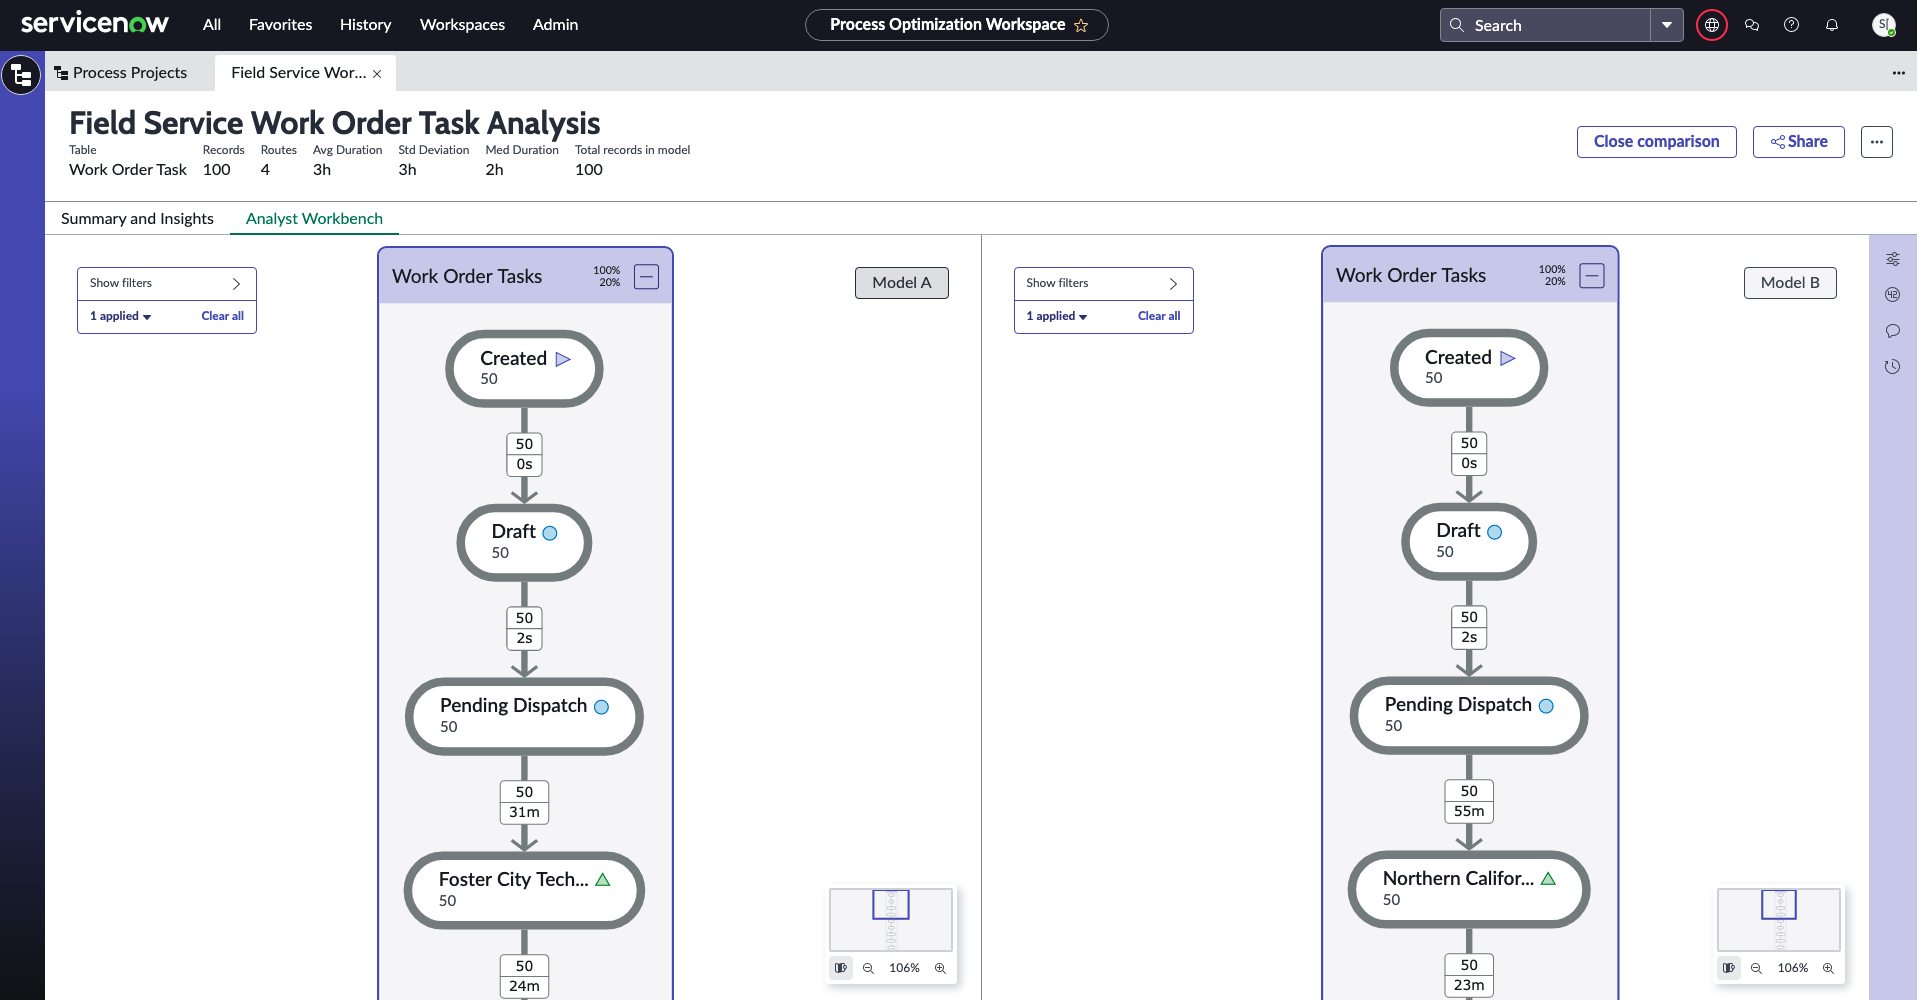1917x1000 pixels.
Task: Select the Model A Pending Dispatch node
Action: [524, 716]
